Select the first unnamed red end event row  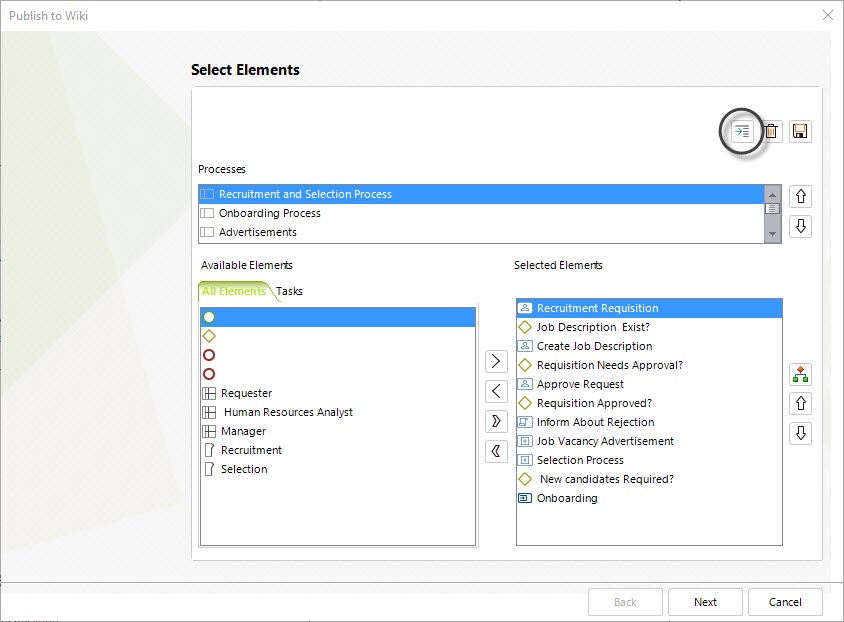pos(338,355)
